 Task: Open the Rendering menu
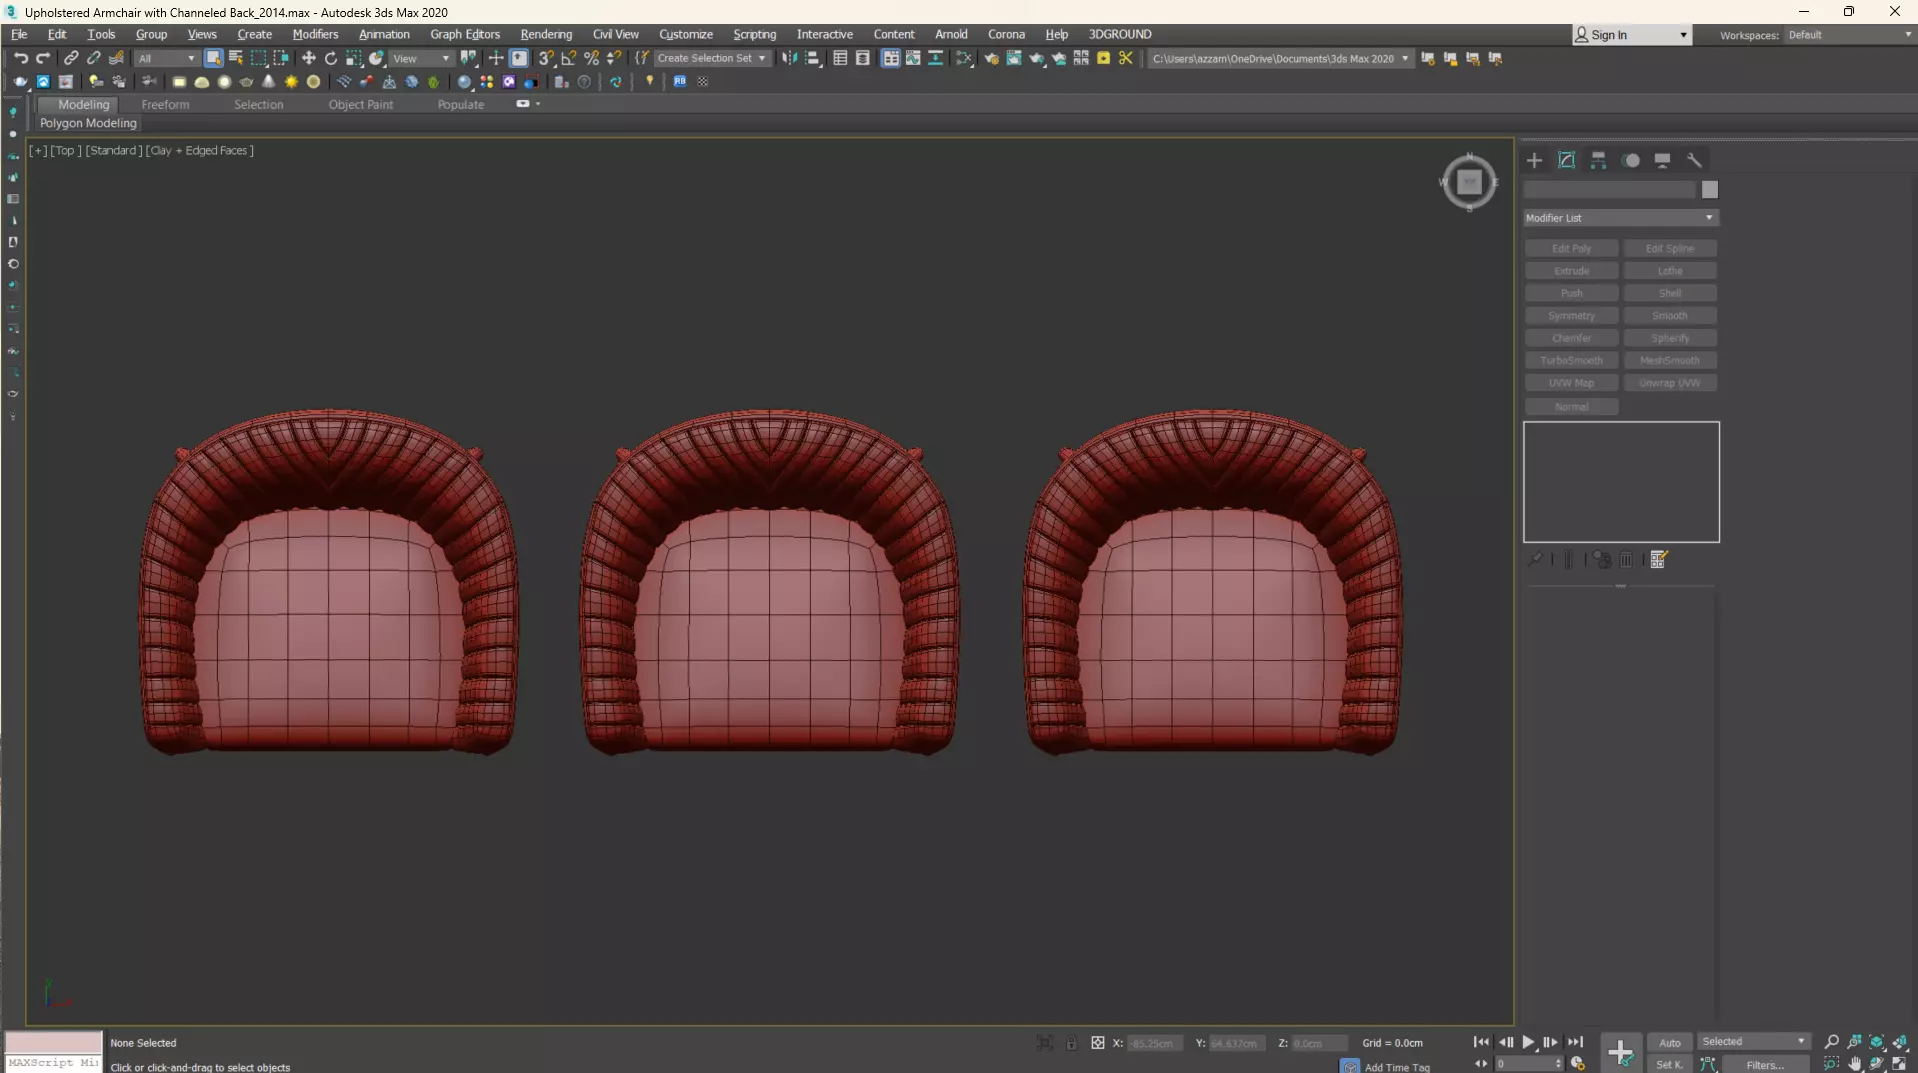point(546,34)
